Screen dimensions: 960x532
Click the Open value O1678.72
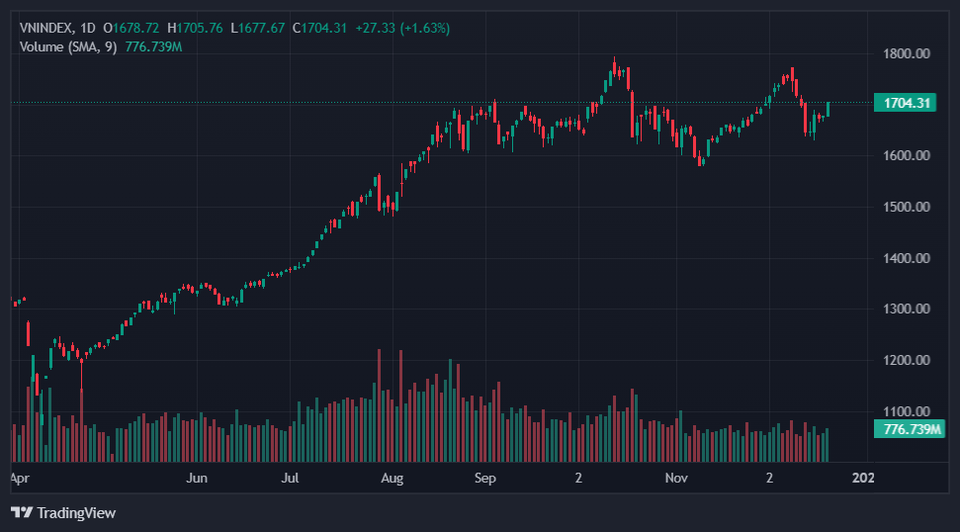point(138,28)
